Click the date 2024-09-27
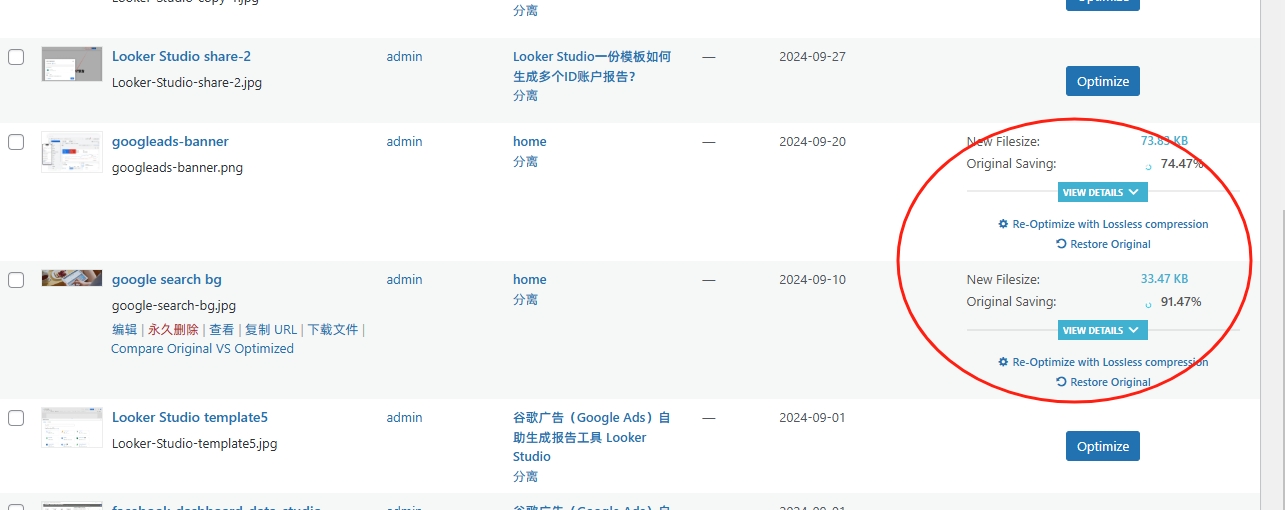 [x=812, y=57]
